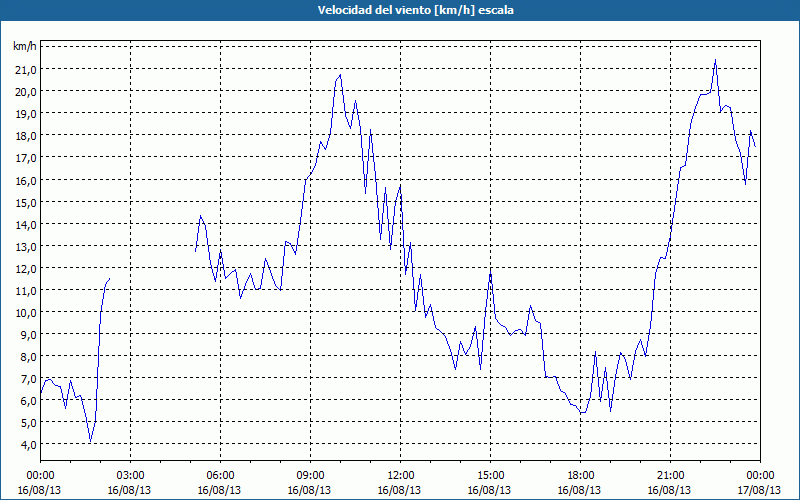This screenshot has width=800, height=500.
Task: Select the "03:00" time label
Action: tap(131, 476)
